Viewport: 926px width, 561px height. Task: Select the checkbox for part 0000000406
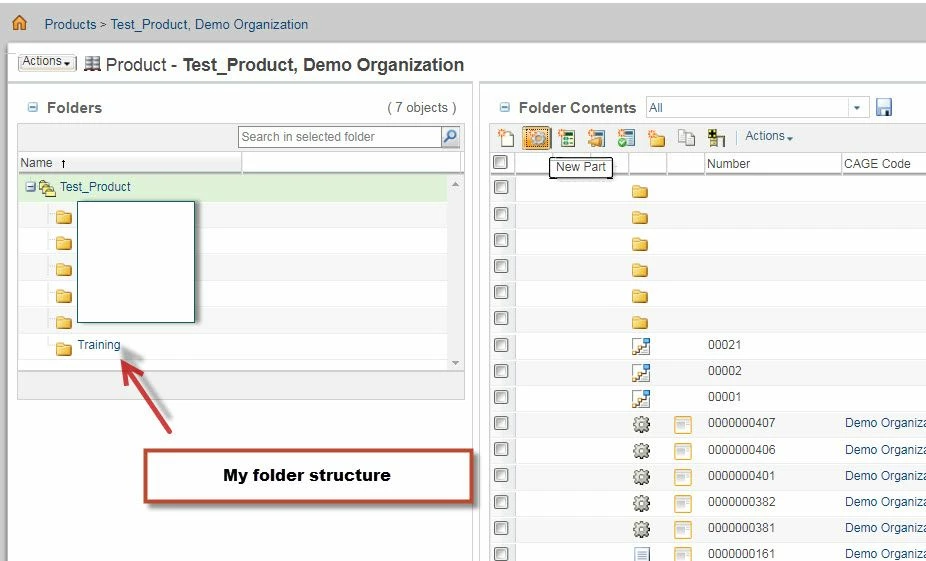(501, 449)
